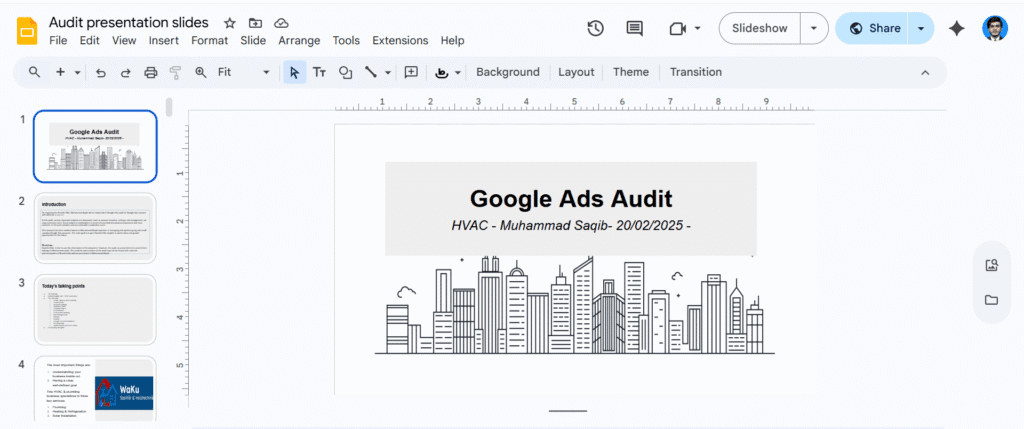Image resolution: width=1024 pixels, height=429 pixels.
Task: Open the Tools menu
Action: [x=346, y=40]
